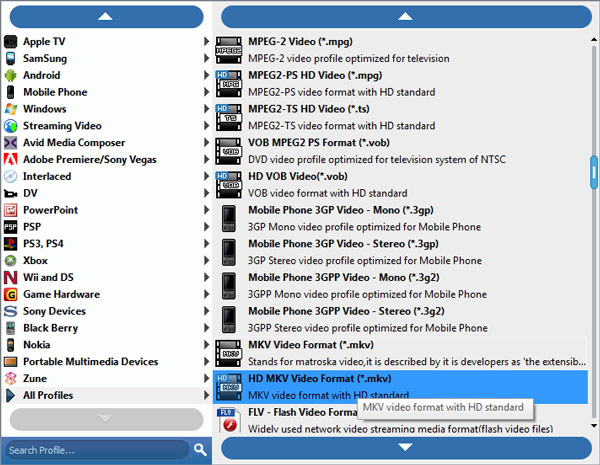Select Mobile Phone 3GPP Video - Stereo
This screenshot has height=465, width=600.
[400, 319]
